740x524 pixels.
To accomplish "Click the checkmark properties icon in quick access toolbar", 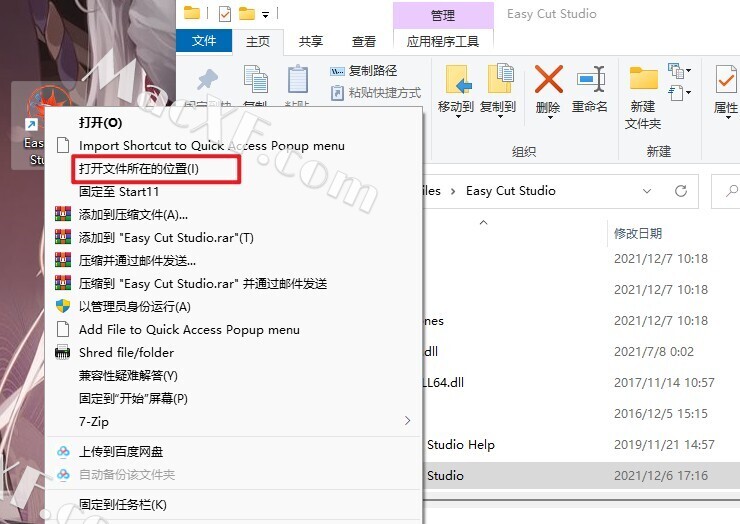I will 225,14.
